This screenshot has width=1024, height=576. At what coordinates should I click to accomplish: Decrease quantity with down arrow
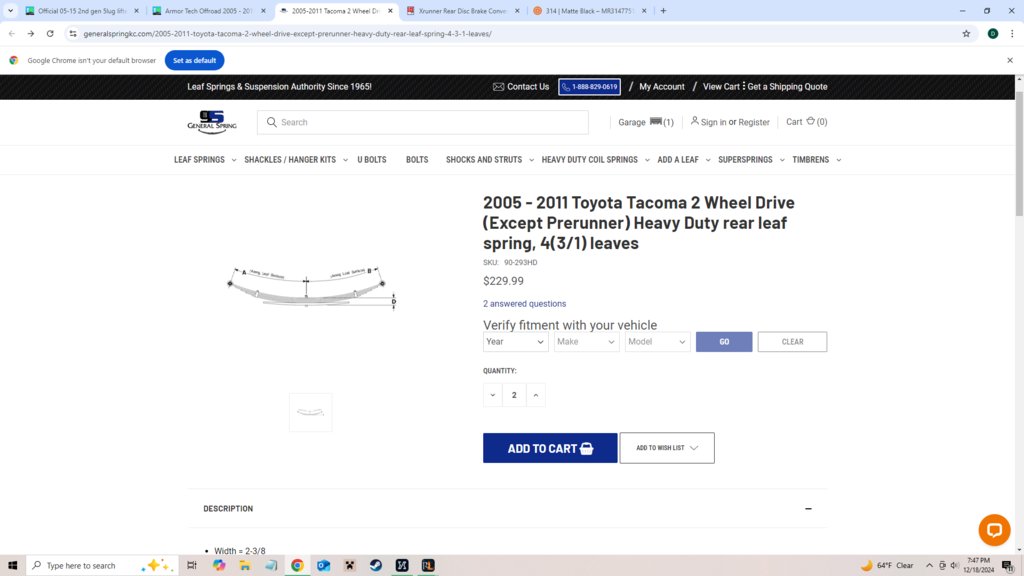point(493,395)
